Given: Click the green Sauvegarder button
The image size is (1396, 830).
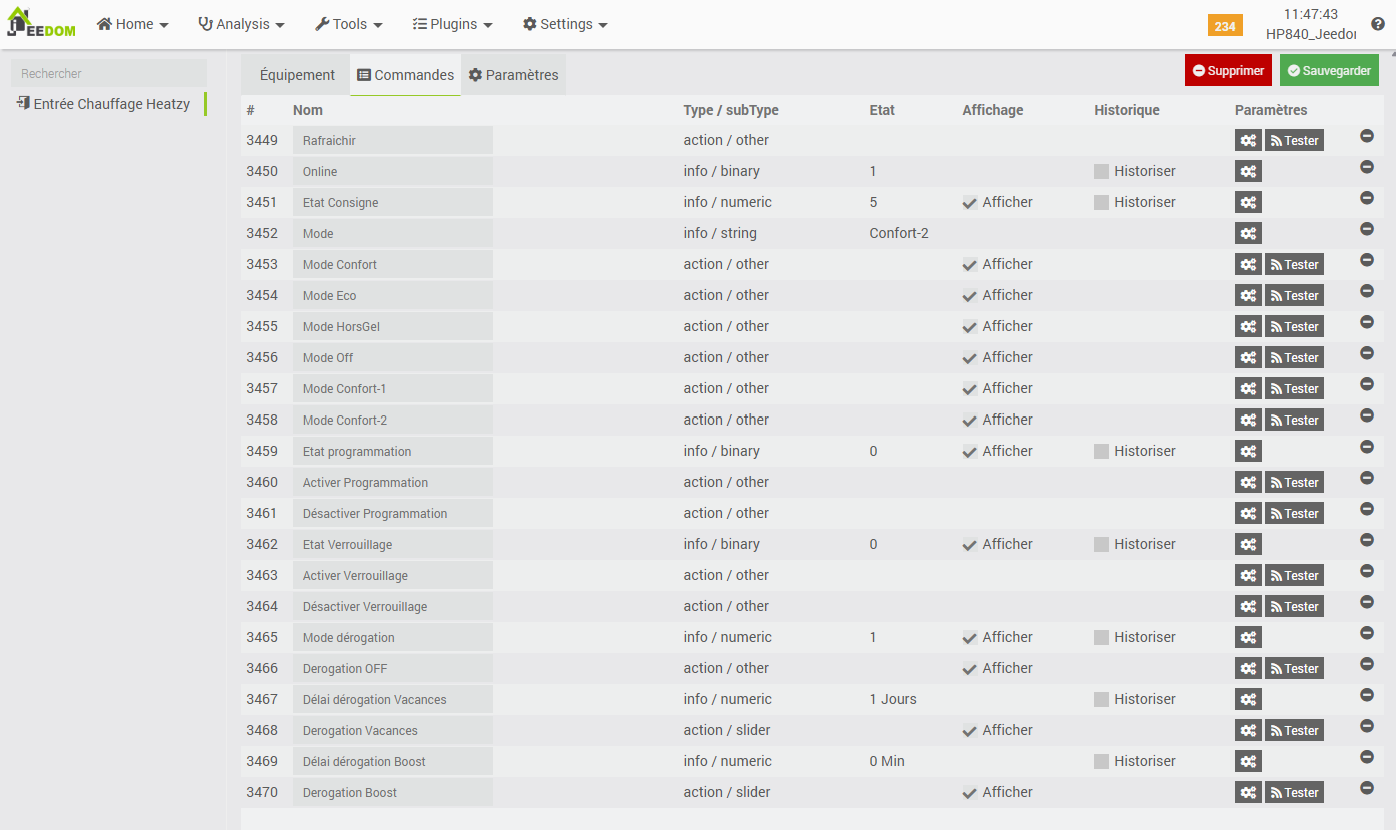Looking at the screenshot, I should coord(1329,71).
